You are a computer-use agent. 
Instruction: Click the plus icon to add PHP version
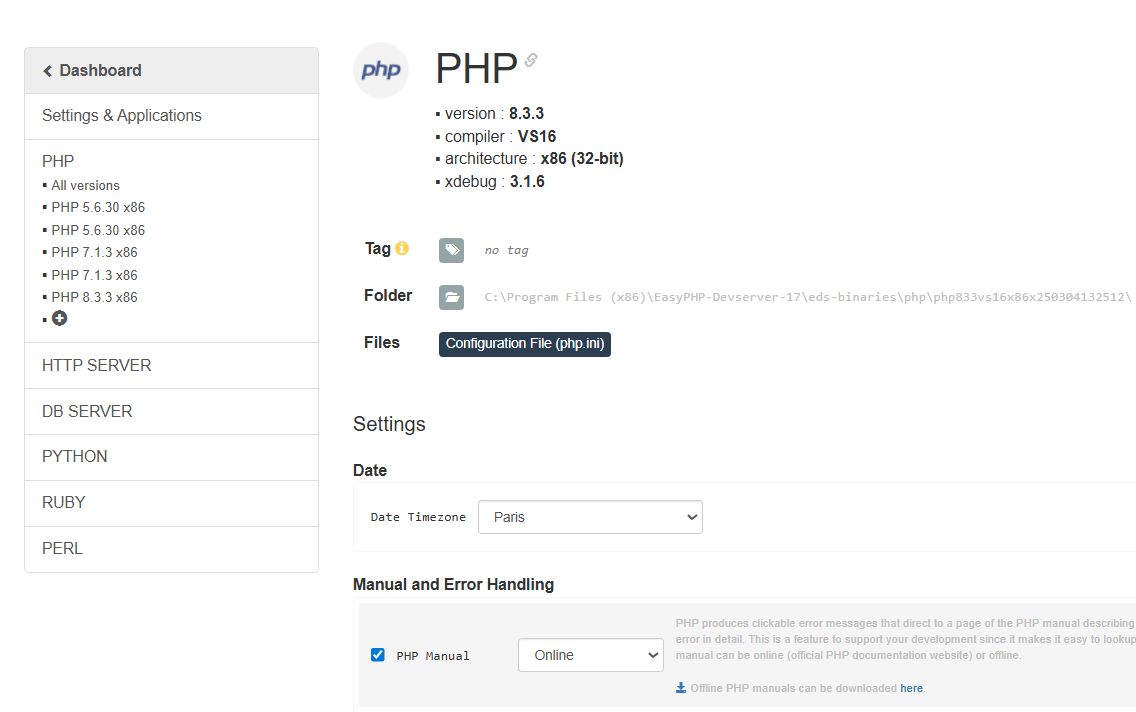point(59,318)
